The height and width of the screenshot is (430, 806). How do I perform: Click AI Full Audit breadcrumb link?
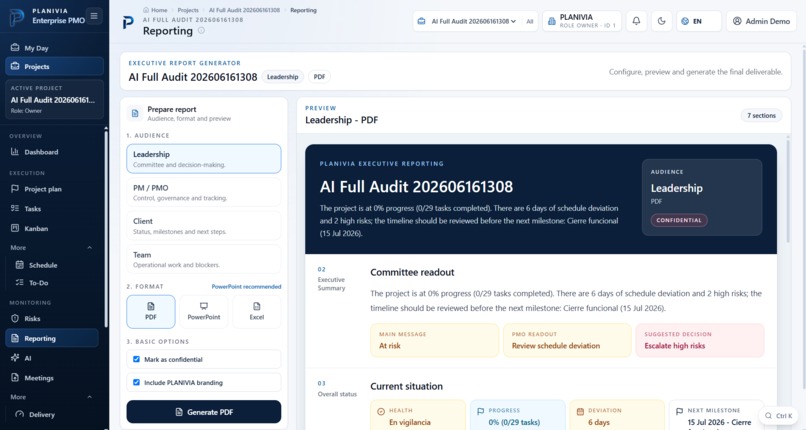(244, 10)
